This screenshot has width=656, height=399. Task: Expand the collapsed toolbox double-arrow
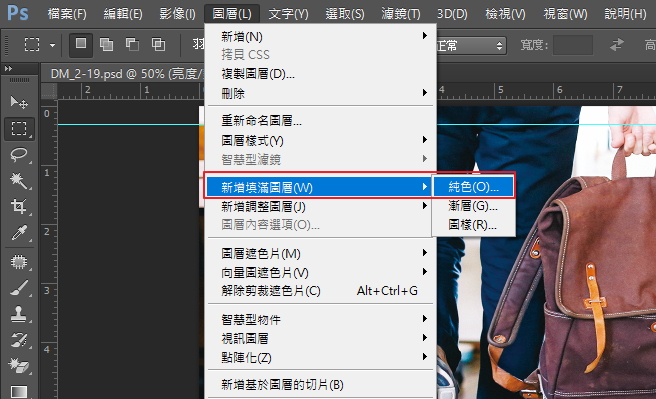8,68
